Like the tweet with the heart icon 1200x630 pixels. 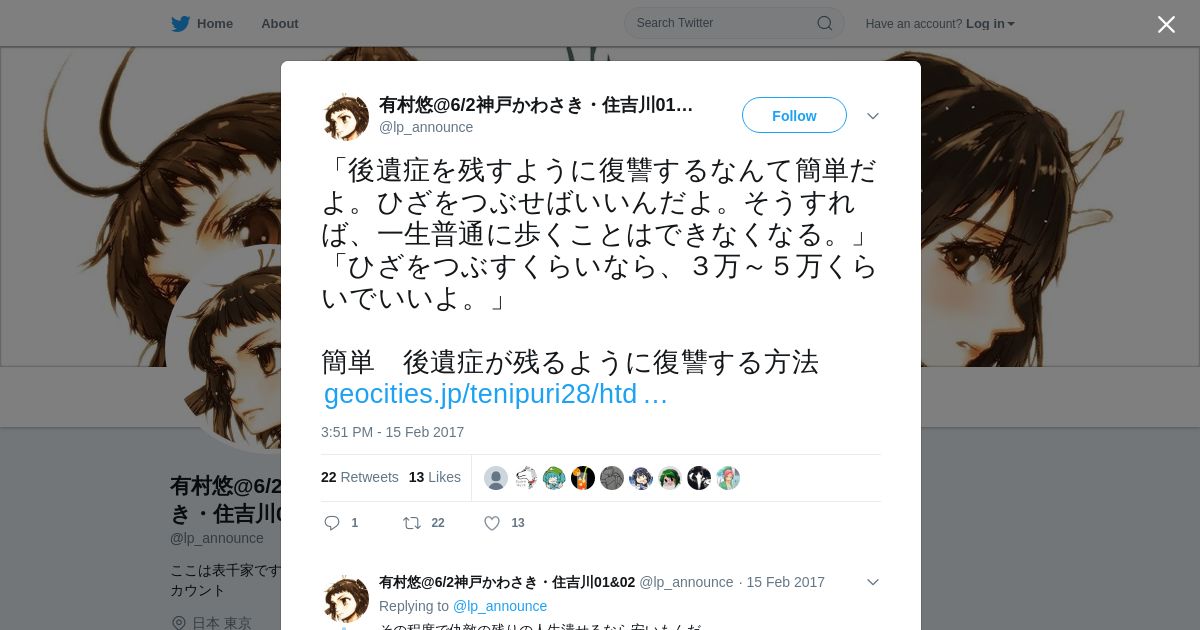[x=492, y=523]
